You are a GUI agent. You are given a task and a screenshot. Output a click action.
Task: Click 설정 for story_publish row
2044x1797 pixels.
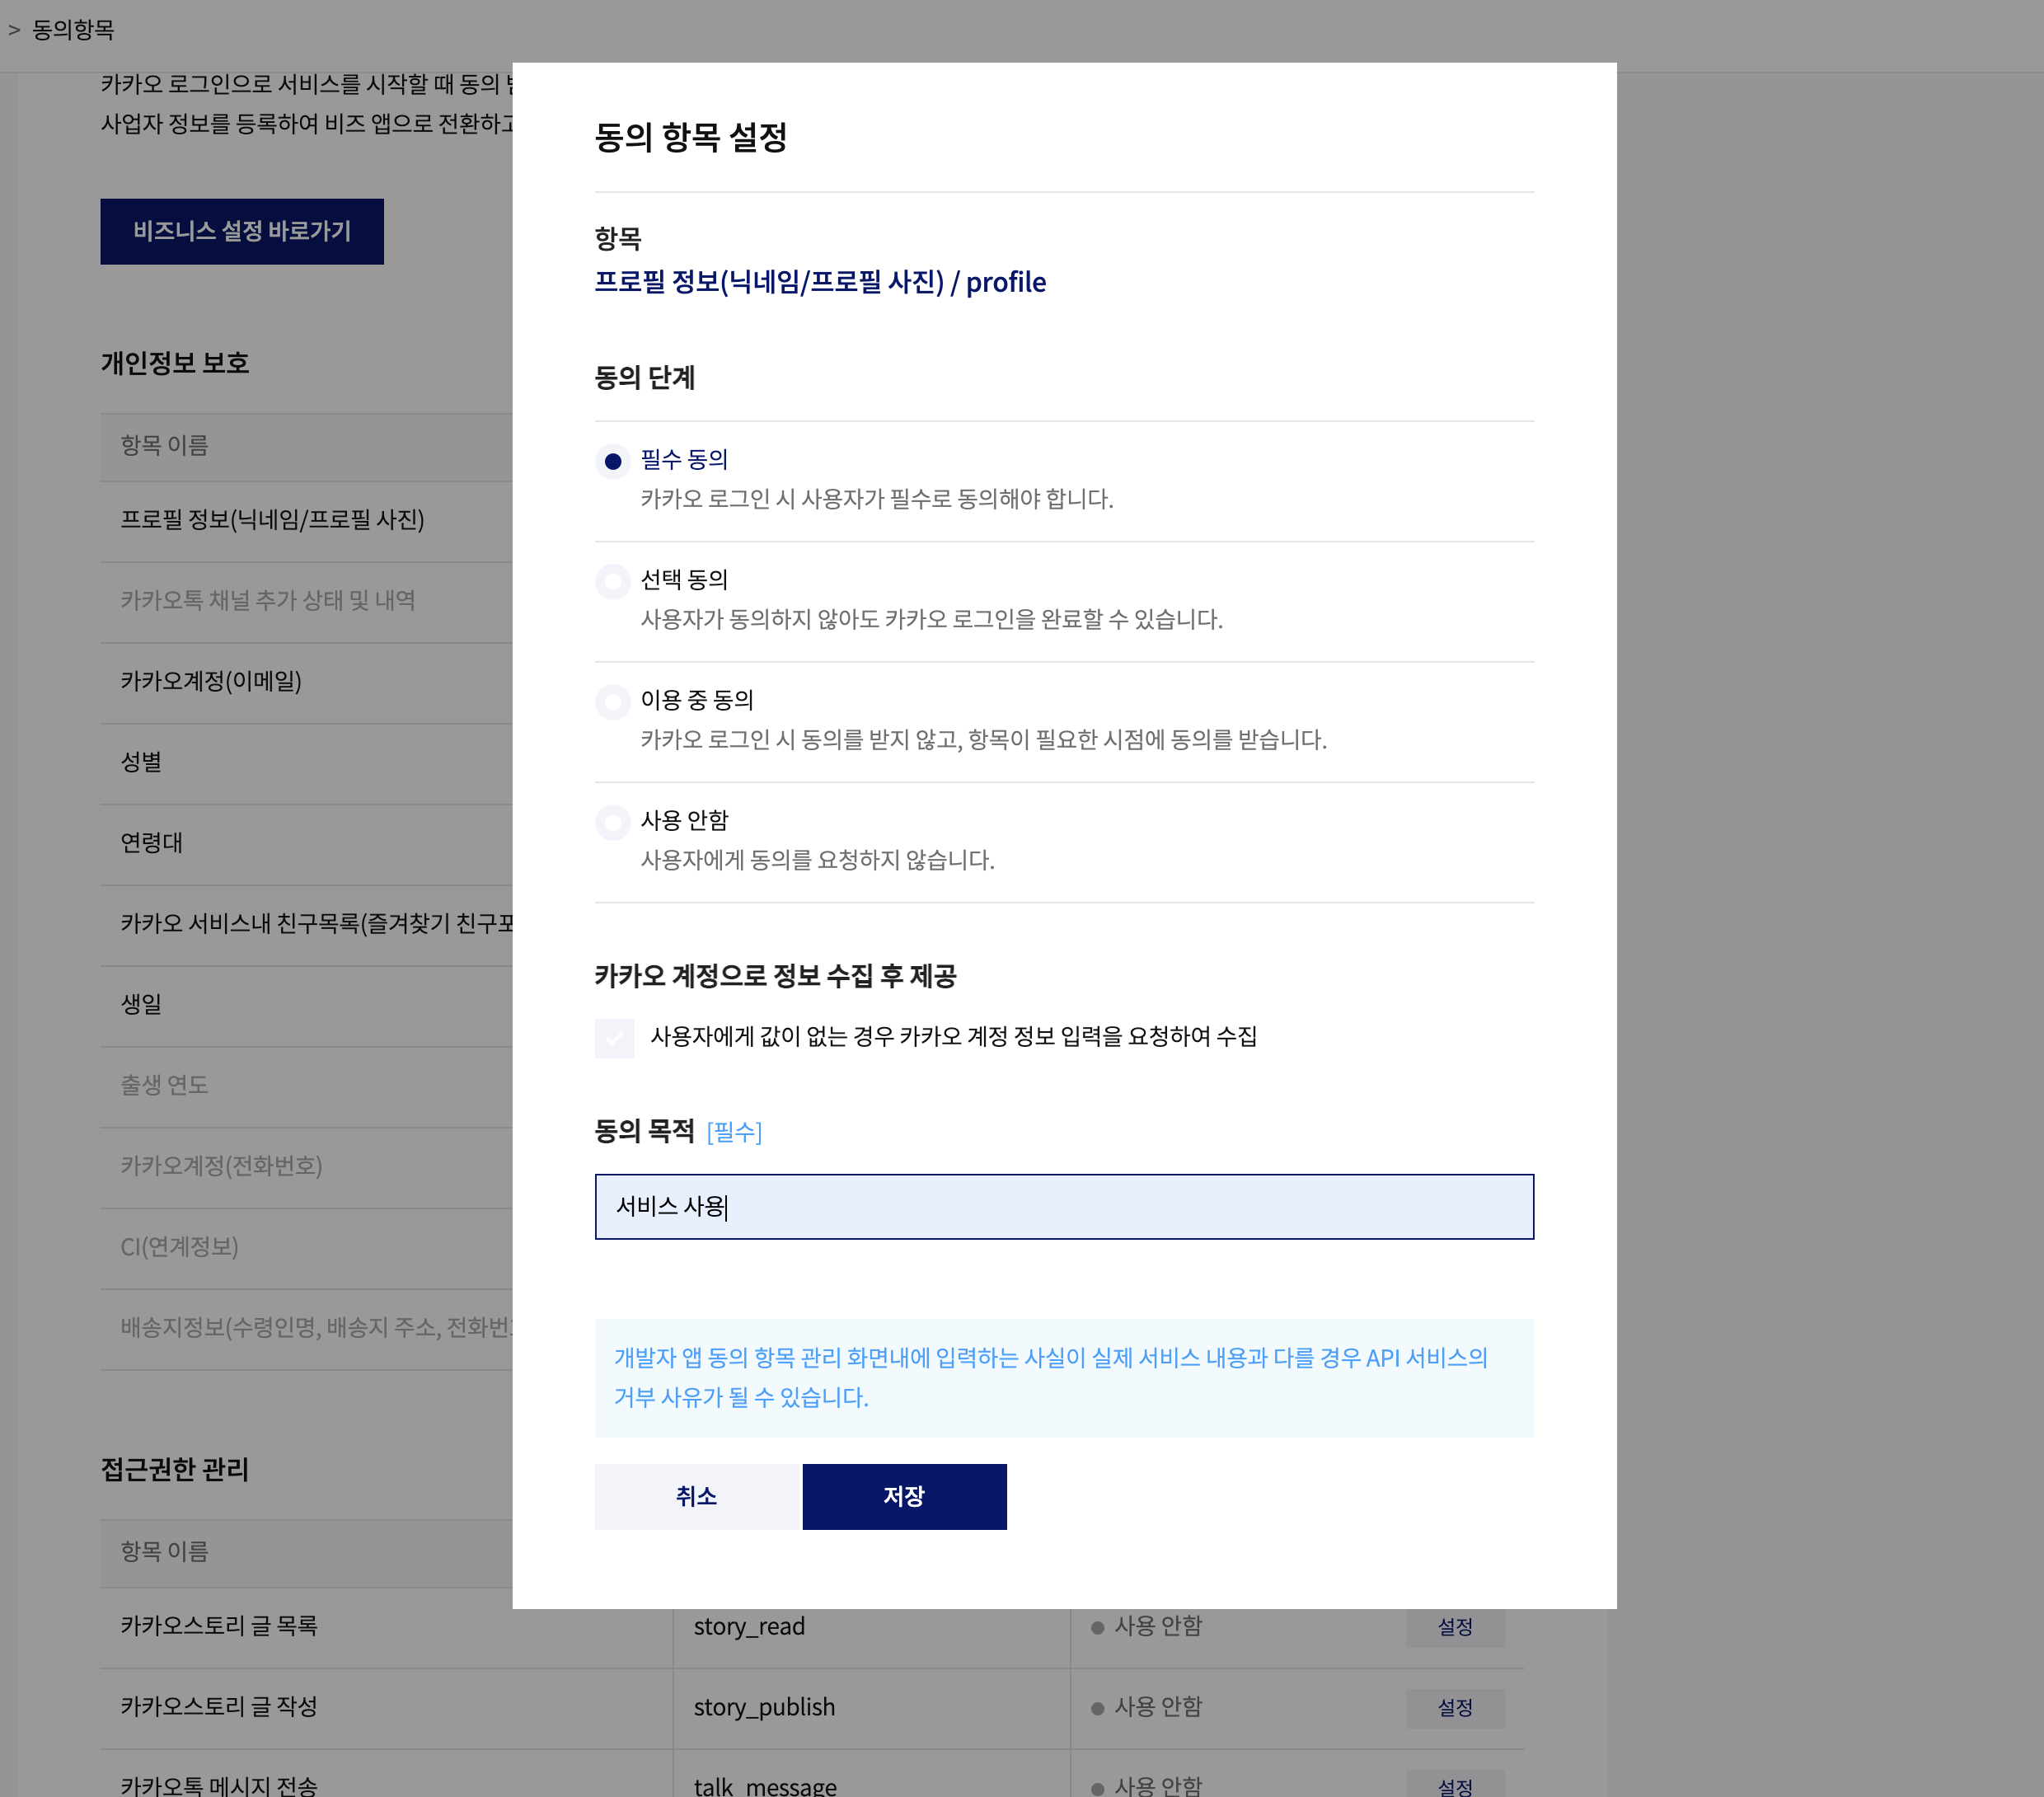[1454, 1708]
